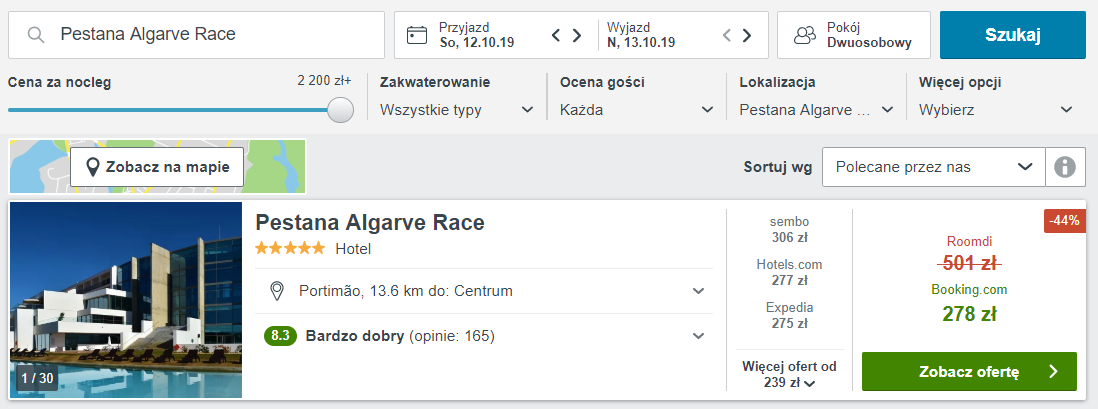Viewport: 1098px width, 409px height.
Task: Open the hotel search input field
Action: coord(197,35)
